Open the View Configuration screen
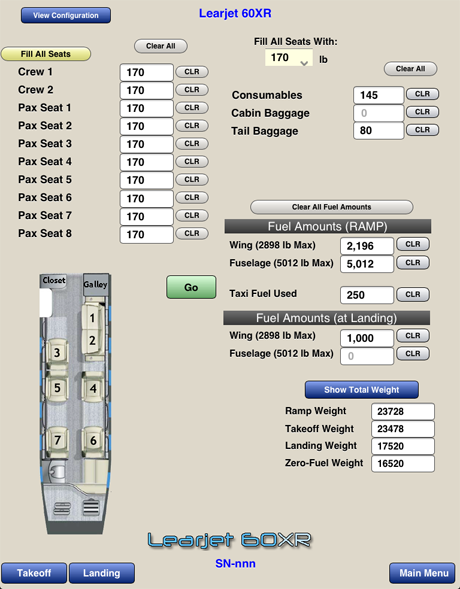Viewport: 460px width, 589px height. (x=66, y=15)
